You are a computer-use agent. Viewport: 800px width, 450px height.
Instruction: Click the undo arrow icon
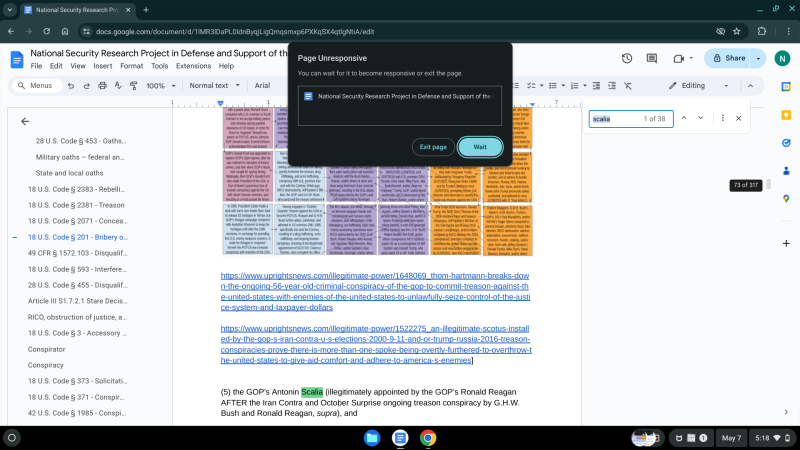[x=71, y=86]
